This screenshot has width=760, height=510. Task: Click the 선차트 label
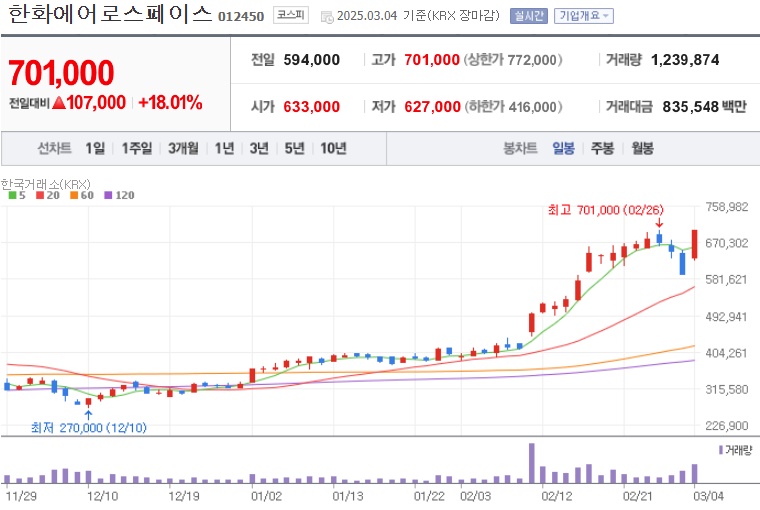point(54,148)
